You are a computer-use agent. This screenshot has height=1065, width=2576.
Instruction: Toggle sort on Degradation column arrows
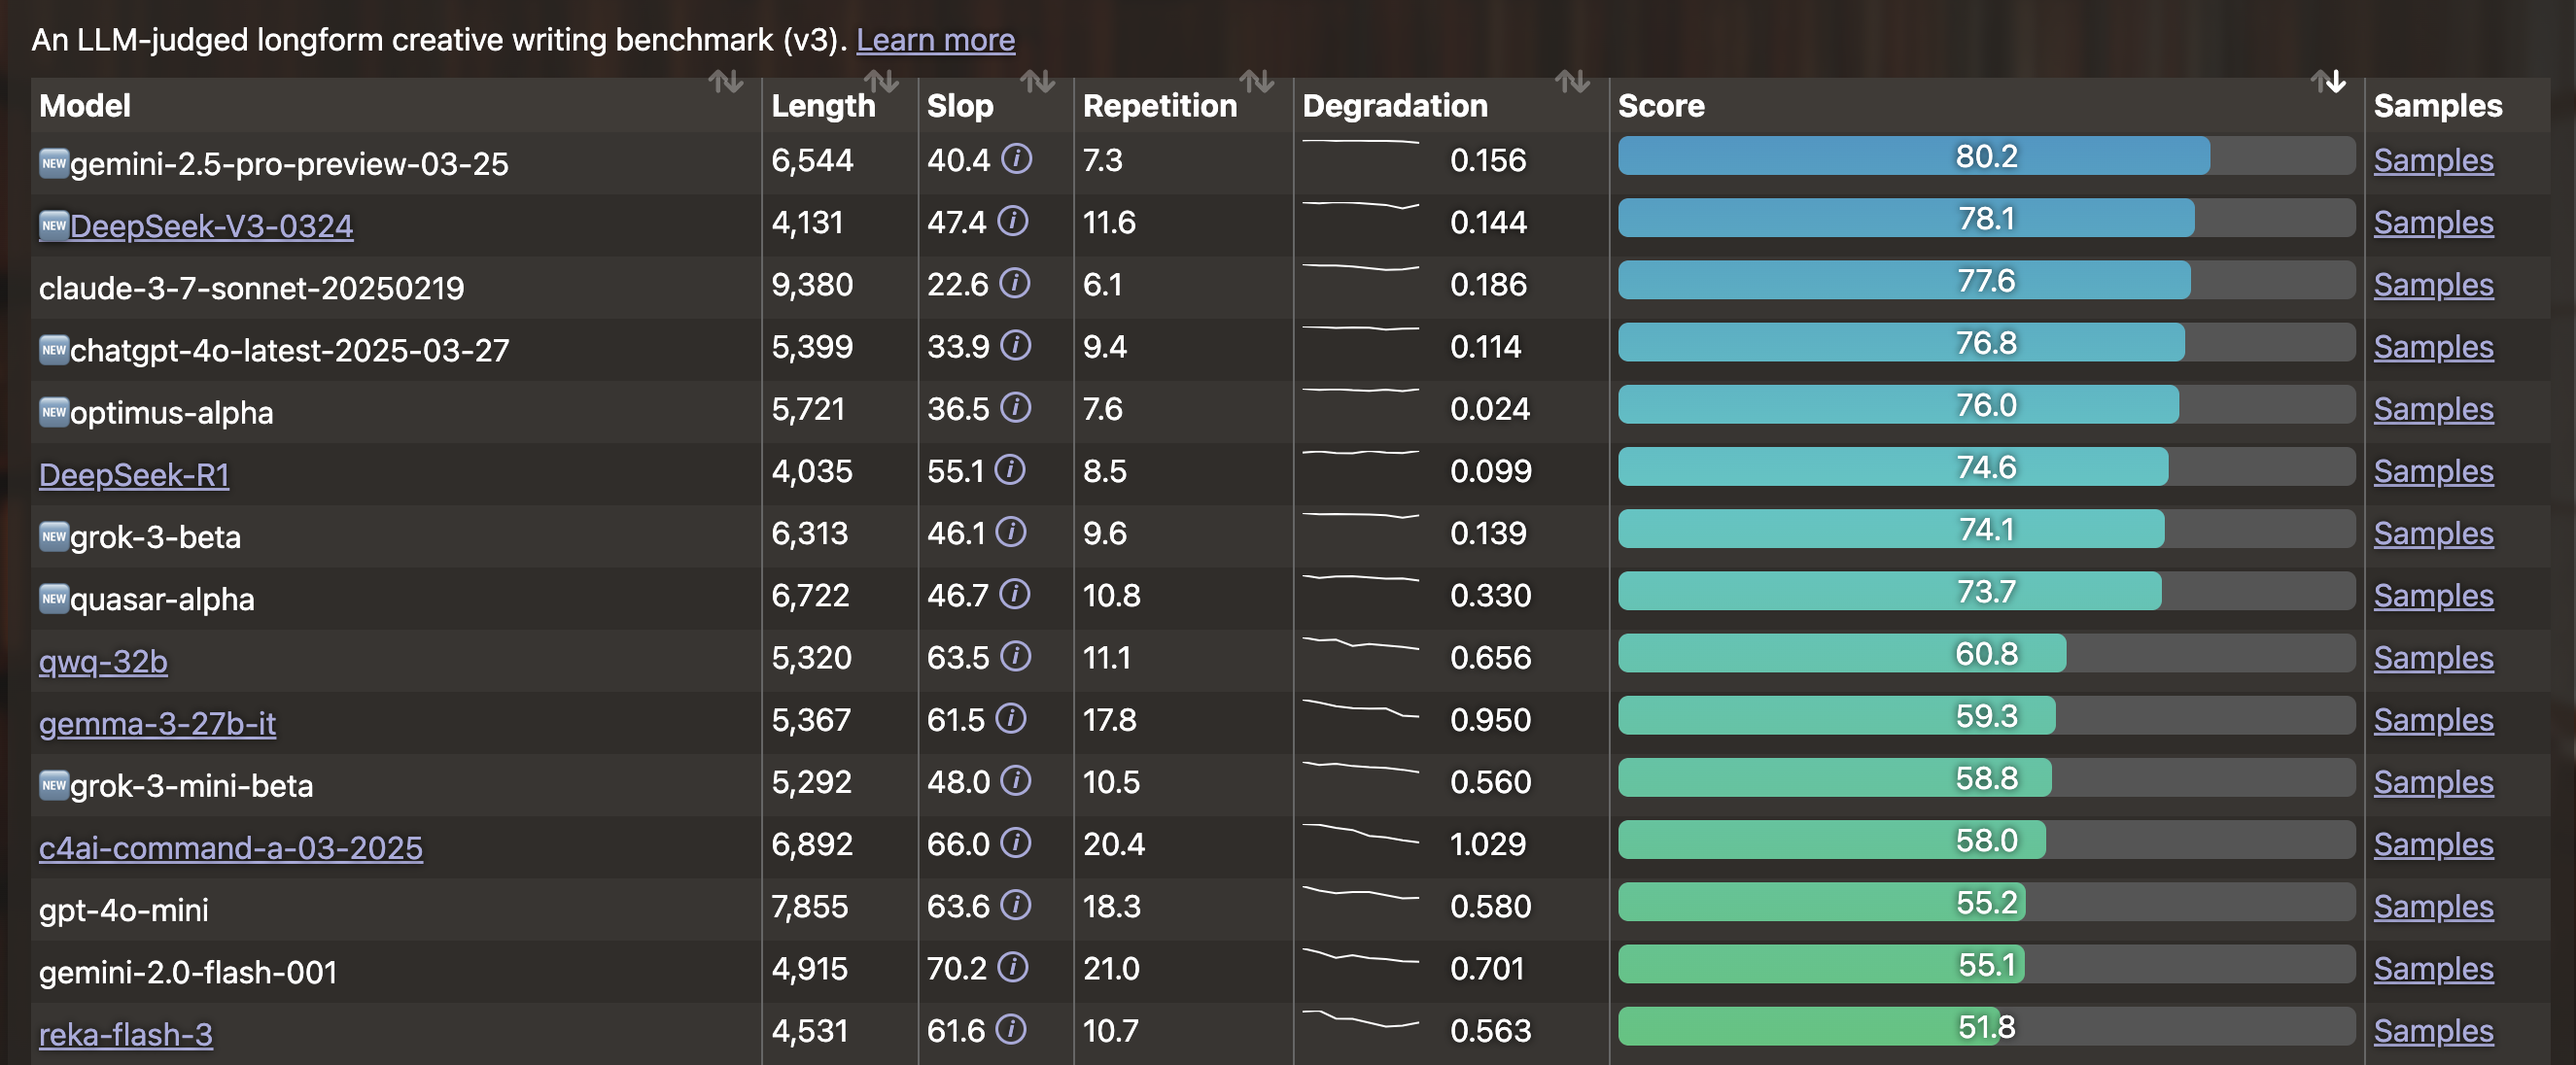tap(1572, 82)
